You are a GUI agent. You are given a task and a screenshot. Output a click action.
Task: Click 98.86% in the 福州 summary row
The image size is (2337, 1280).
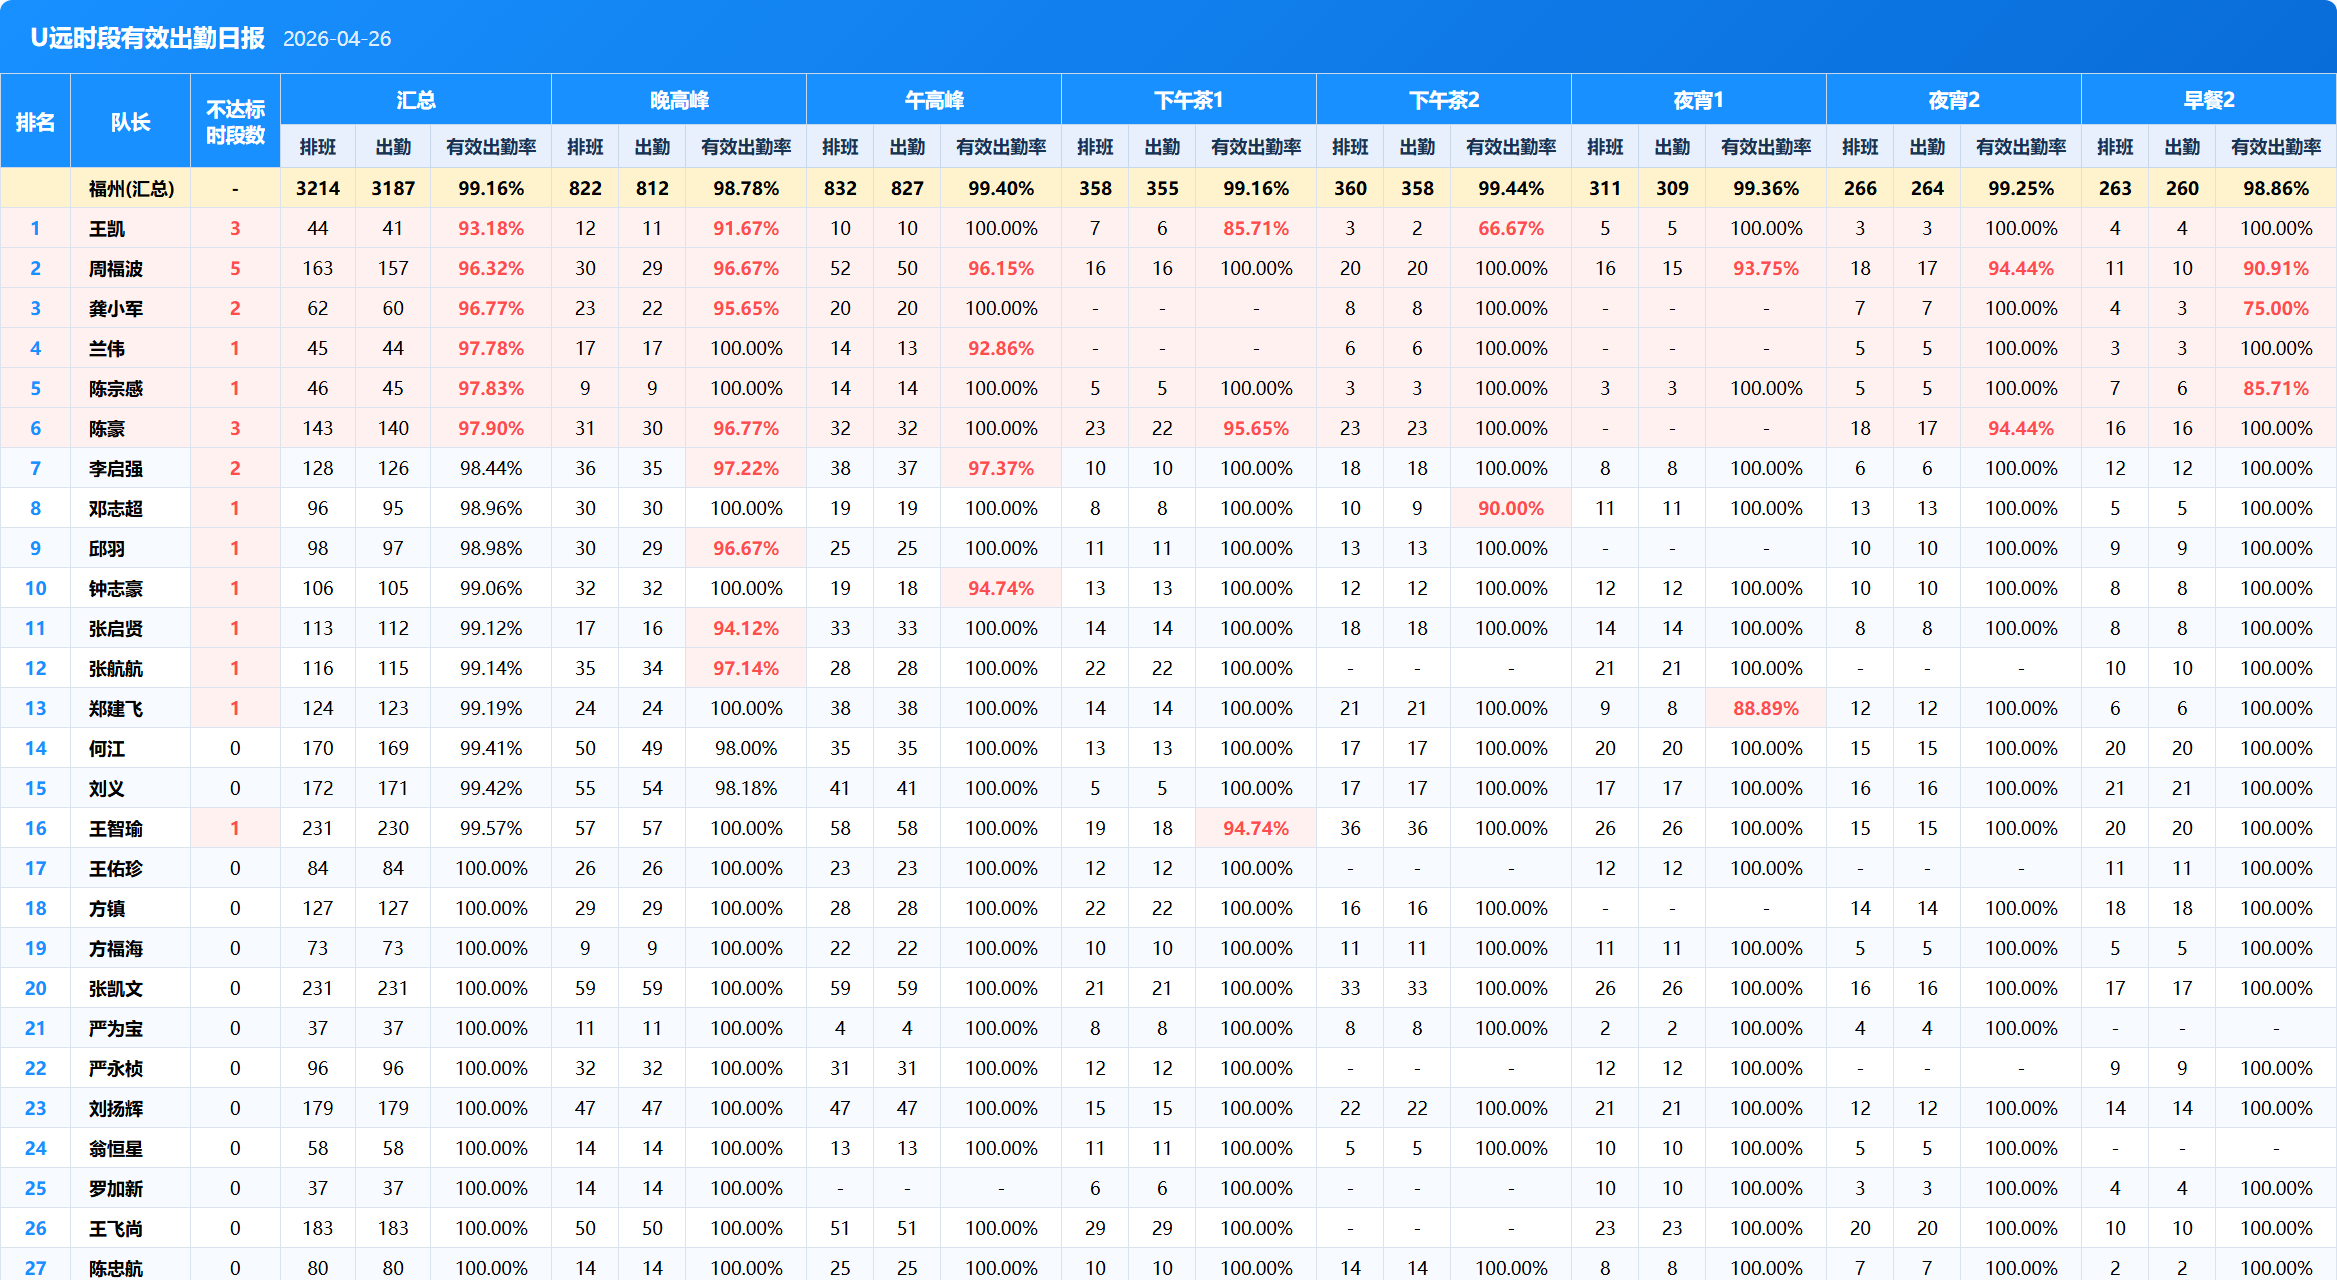coord(2276,188)
